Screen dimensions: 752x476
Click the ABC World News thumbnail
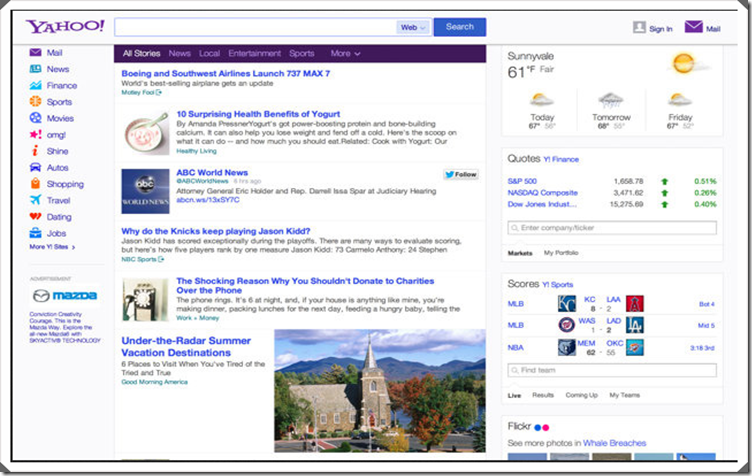point(145,191)
